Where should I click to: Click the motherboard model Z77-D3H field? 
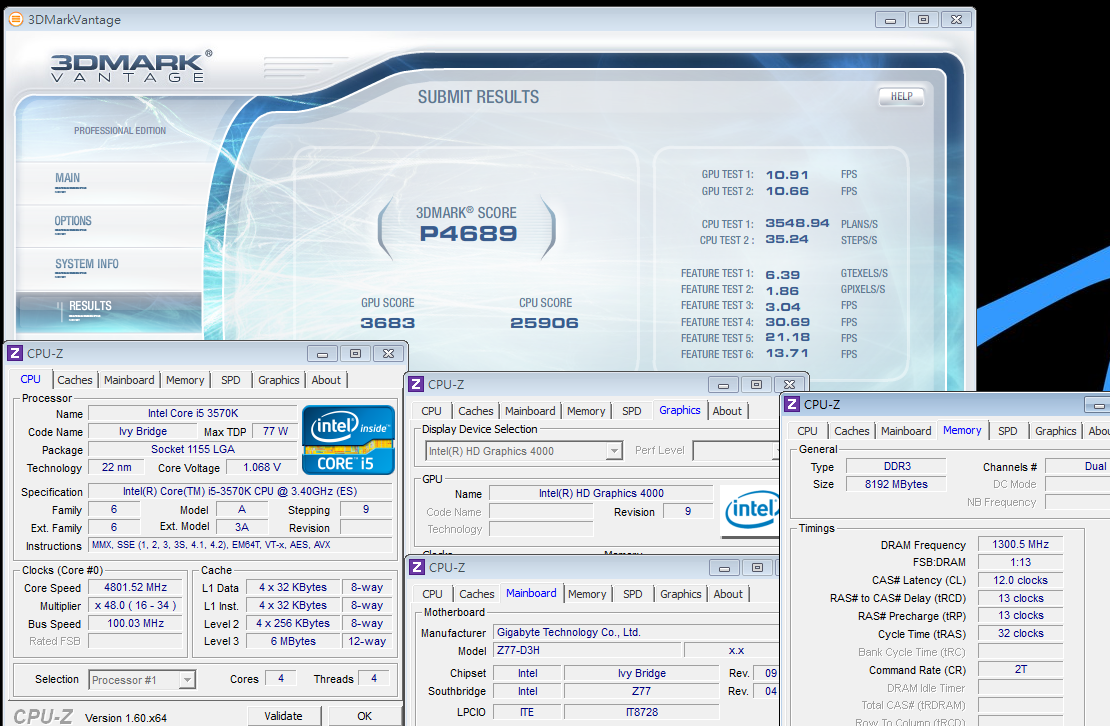point(588,650)
